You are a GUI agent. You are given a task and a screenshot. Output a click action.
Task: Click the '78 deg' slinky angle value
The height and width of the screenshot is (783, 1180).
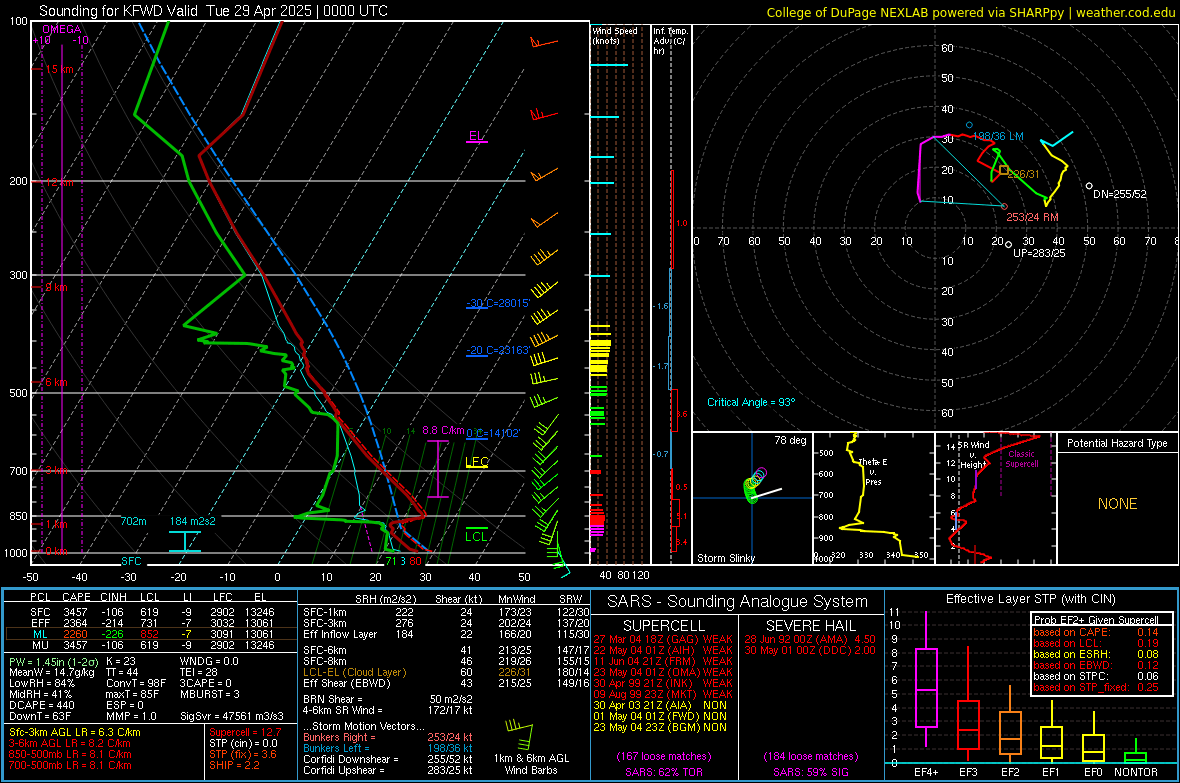point(790,440)
